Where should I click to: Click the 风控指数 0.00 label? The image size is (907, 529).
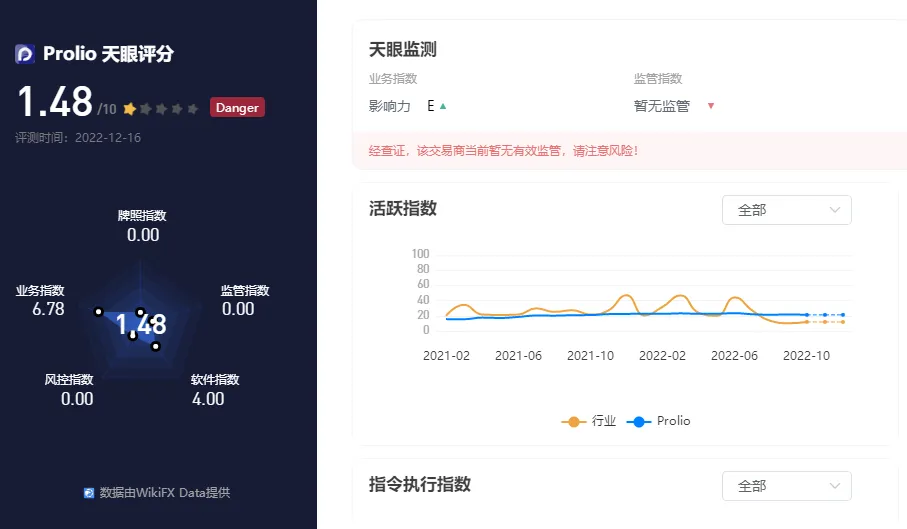point(69,390)
